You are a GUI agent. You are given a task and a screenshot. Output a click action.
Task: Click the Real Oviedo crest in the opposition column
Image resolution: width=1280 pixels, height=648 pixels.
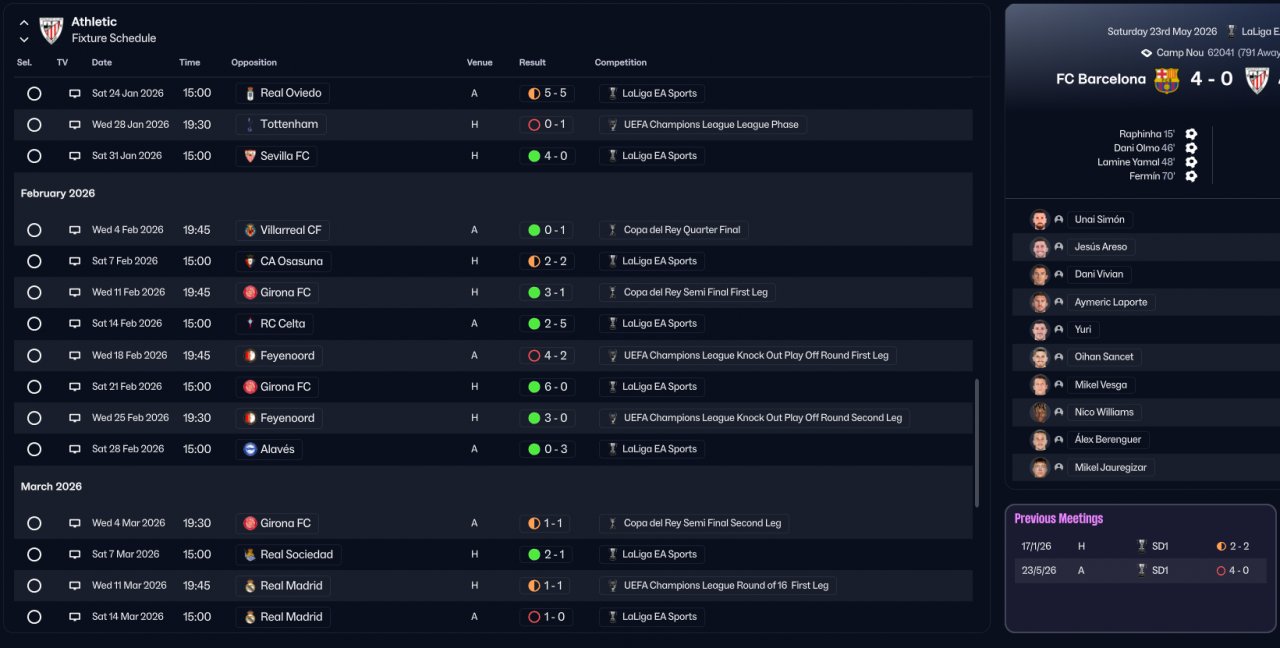tap(250, 94)
